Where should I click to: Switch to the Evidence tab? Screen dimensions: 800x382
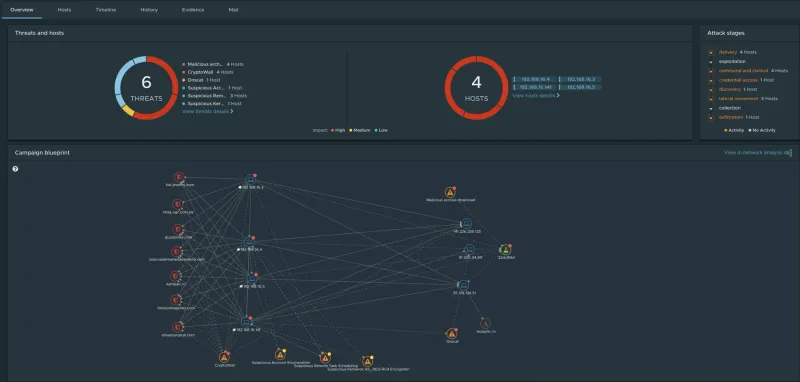click(x=193, y=10)
